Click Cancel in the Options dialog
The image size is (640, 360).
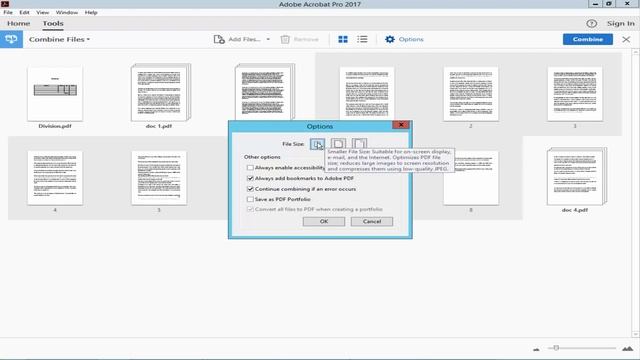click(x=372, y=221)
